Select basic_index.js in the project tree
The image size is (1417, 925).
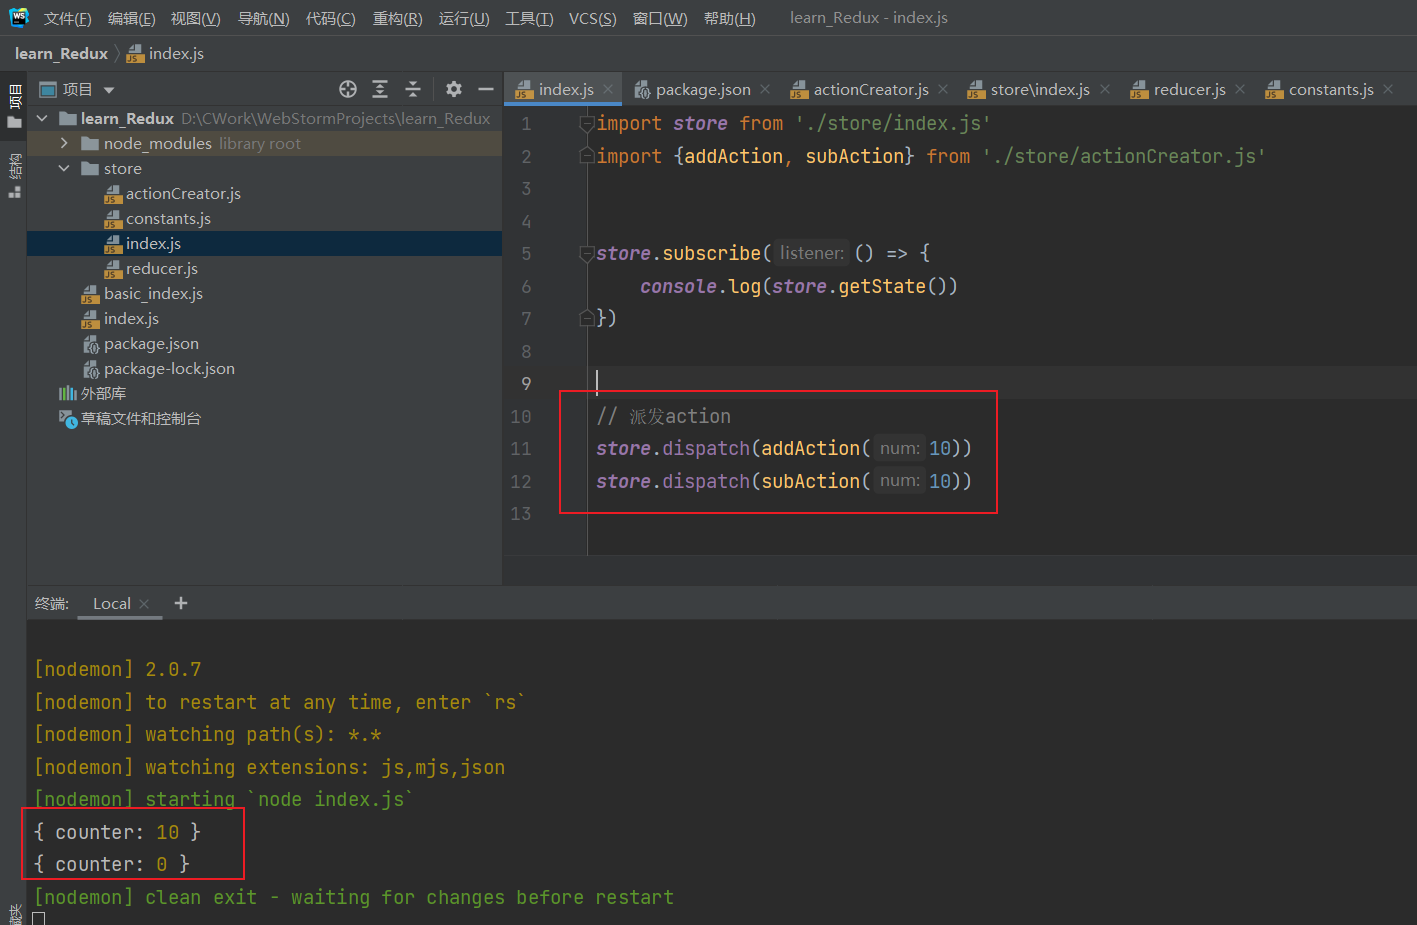pos(153,293)
